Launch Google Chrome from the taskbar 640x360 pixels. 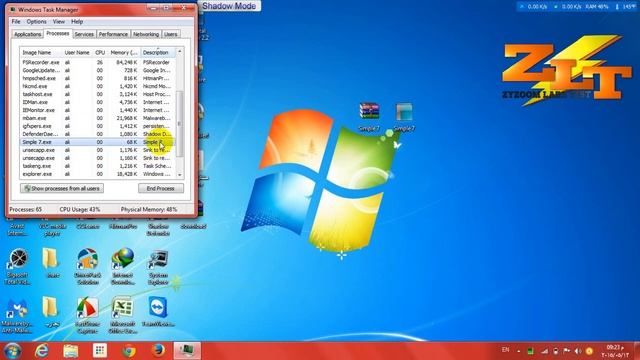pyautogui.click(x=129, y=351)
